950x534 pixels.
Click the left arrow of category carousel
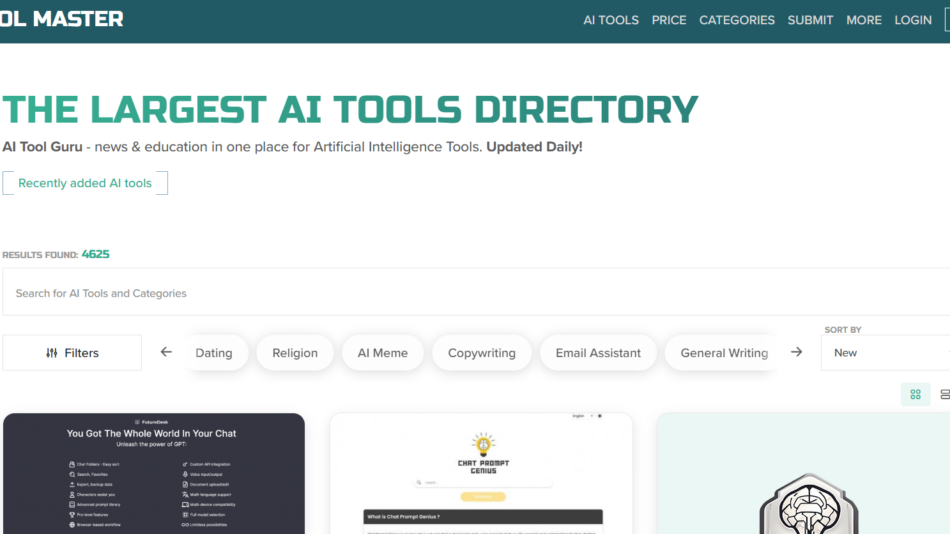[166, 352]
